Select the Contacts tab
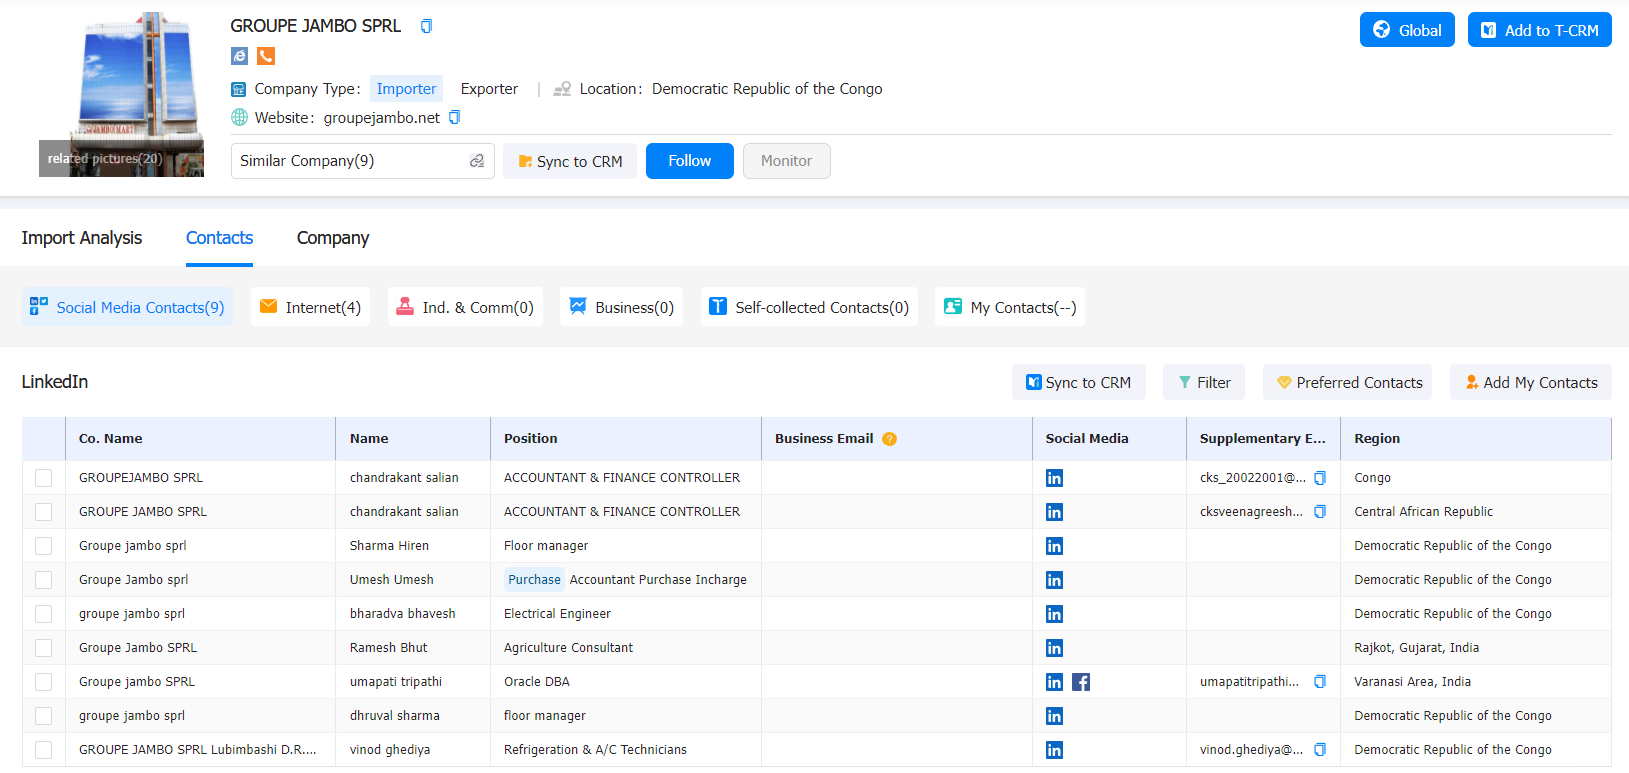This screenshot has height=773, width=1629. (219, 238)
